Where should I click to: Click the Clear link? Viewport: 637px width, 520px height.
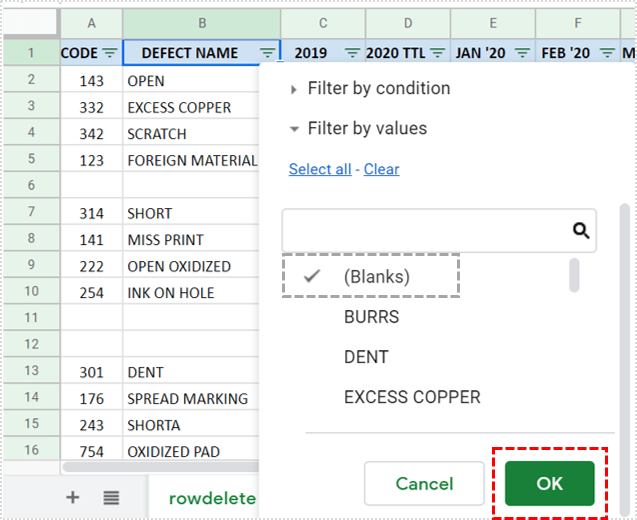pyautogui.click(x=381, y=169)
